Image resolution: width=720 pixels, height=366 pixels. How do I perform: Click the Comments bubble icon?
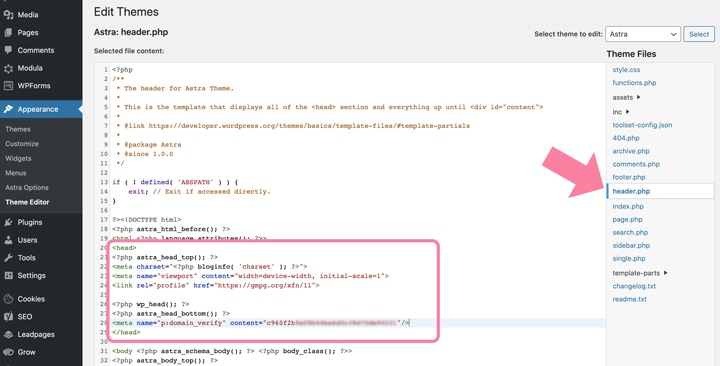point(8,50)
